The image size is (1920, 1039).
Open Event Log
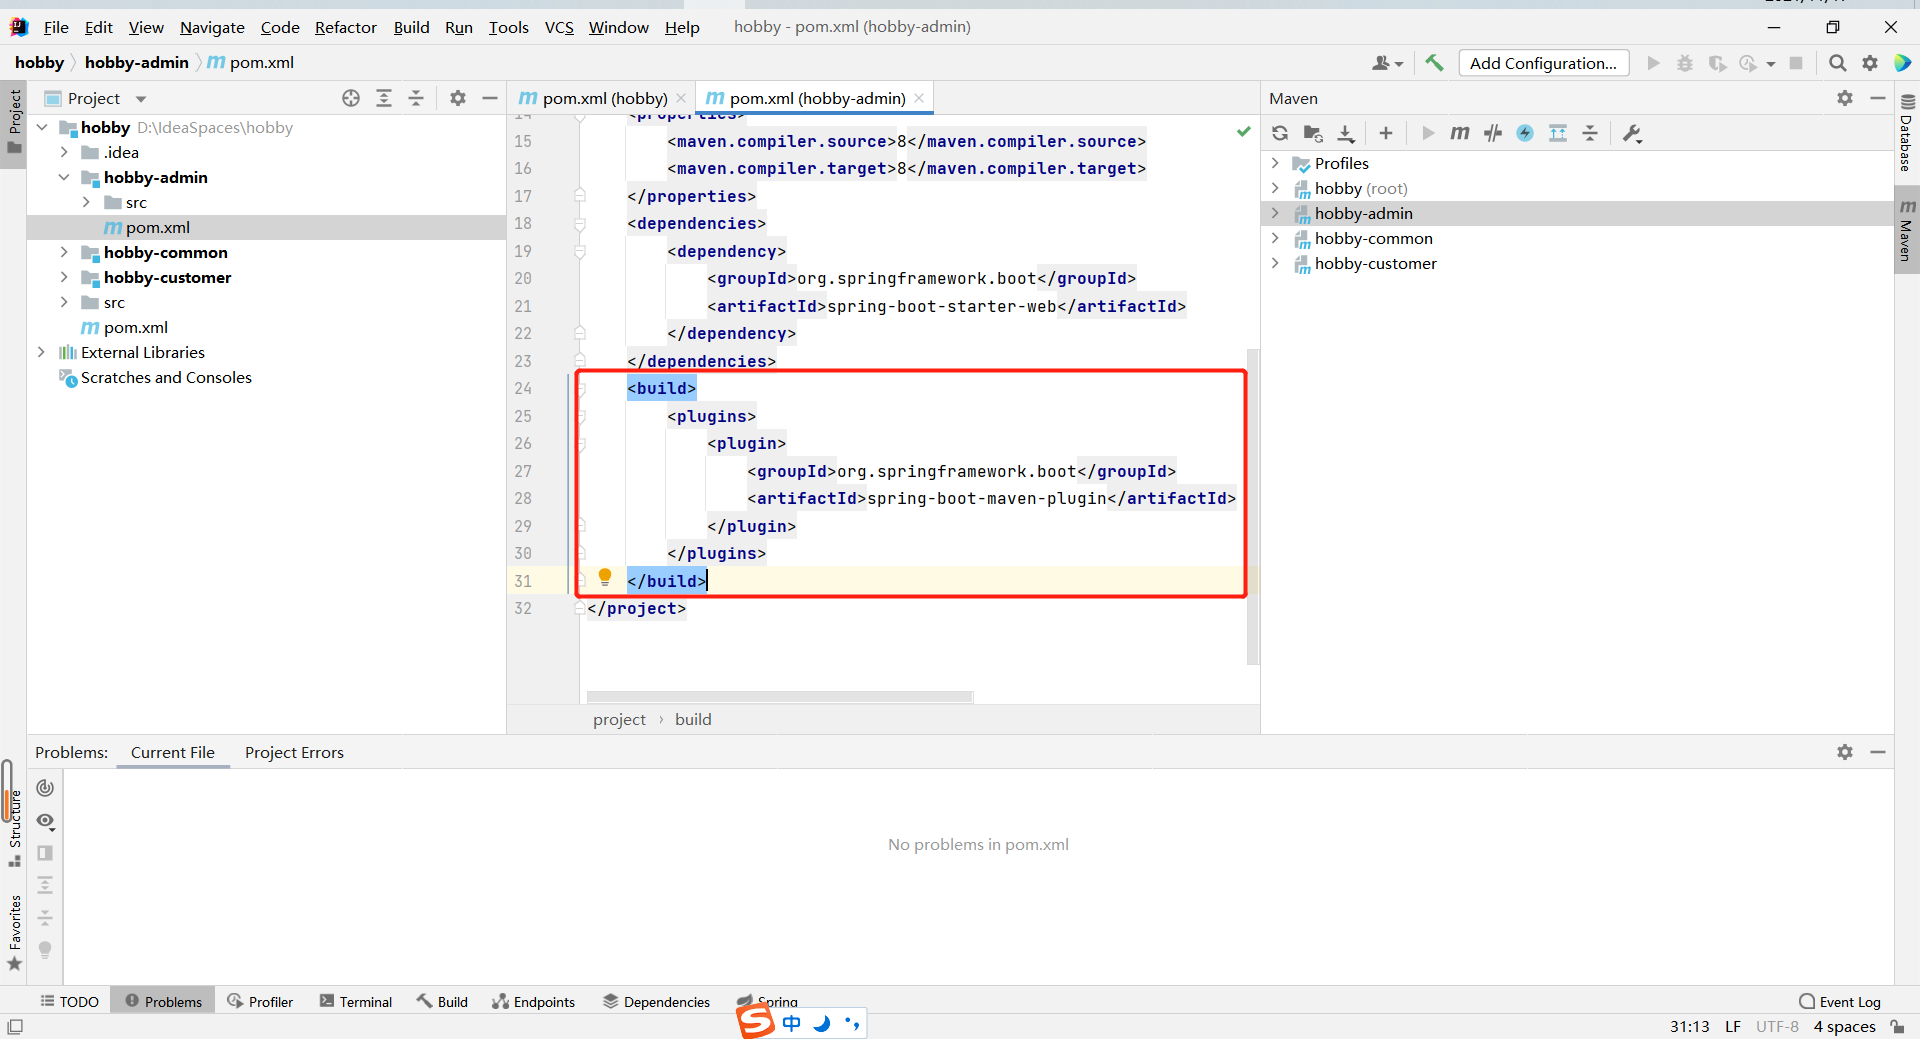tap(1840, 1001)
